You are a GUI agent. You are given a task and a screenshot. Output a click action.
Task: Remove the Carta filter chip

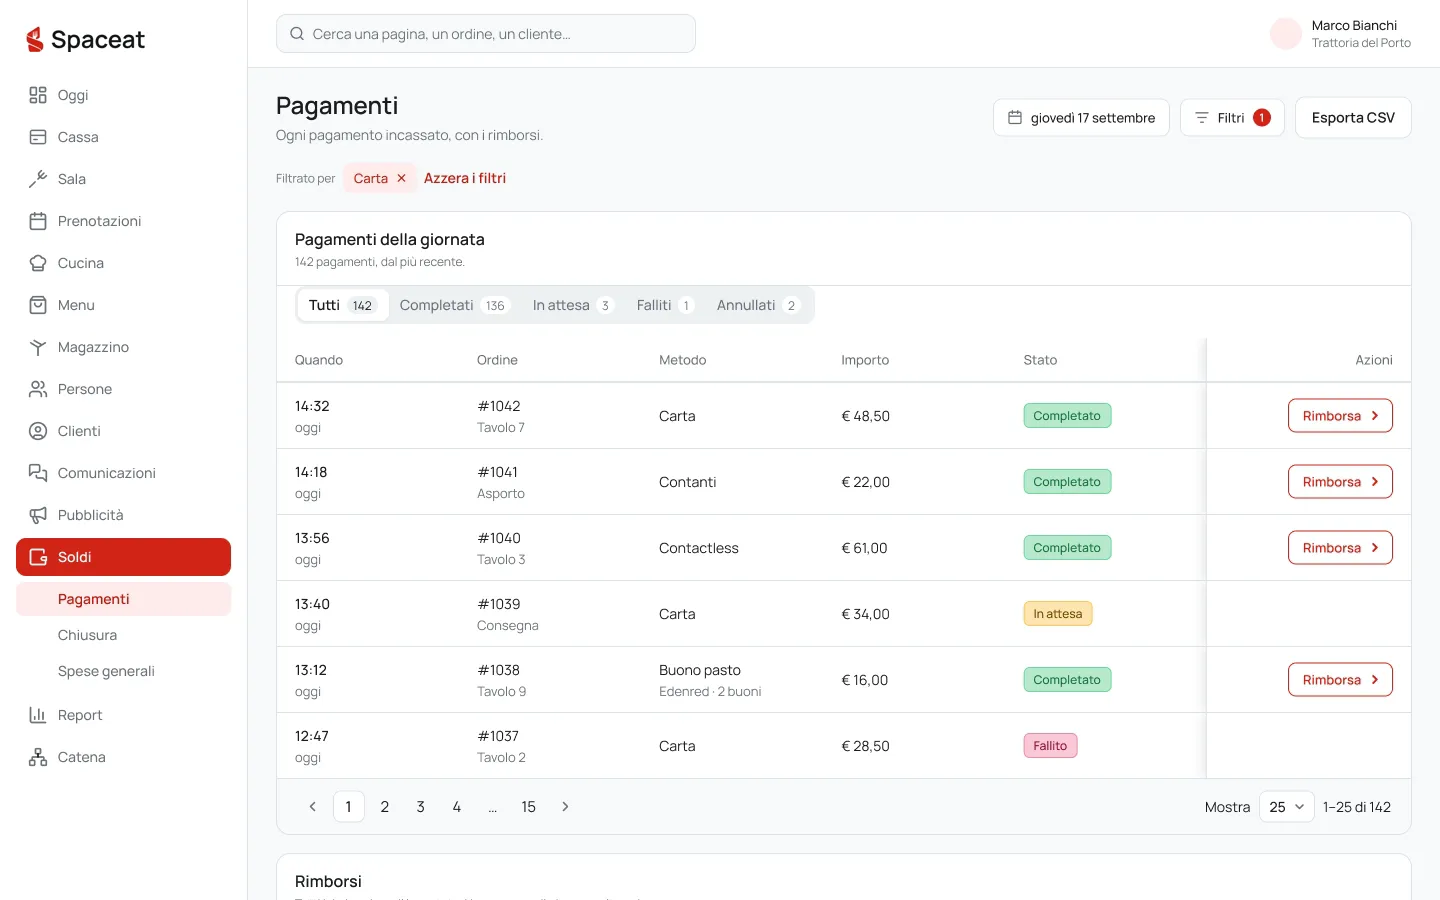(x=401, y=178)
